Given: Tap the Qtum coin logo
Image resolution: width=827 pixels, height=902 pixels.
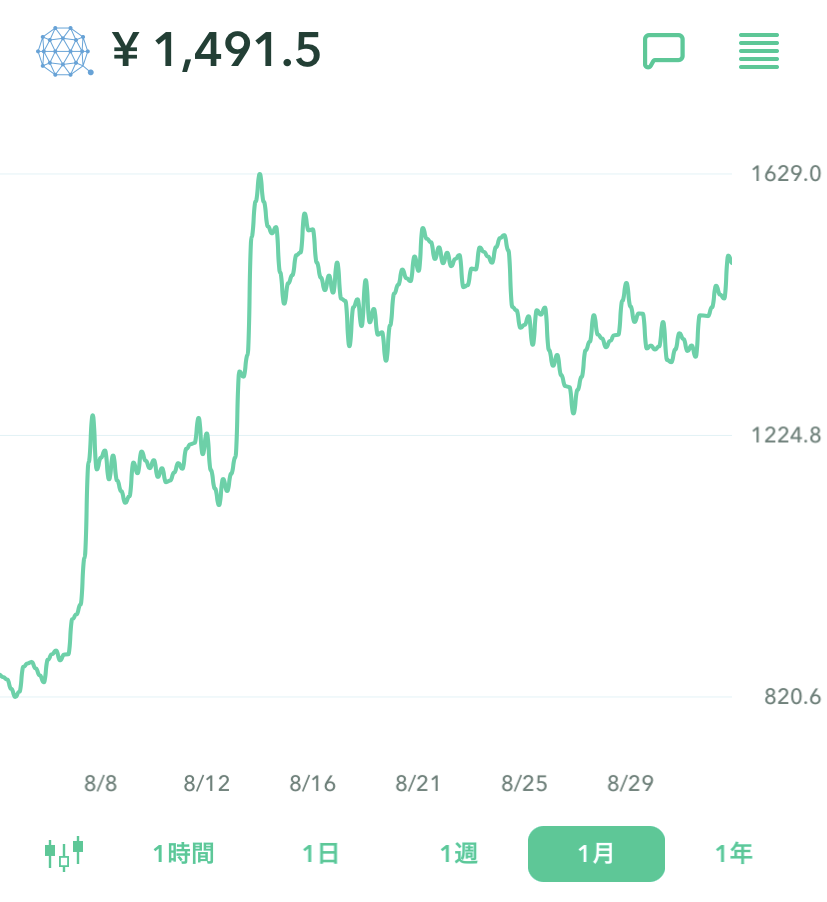Looking at the screenshot, I should [64, 50].
